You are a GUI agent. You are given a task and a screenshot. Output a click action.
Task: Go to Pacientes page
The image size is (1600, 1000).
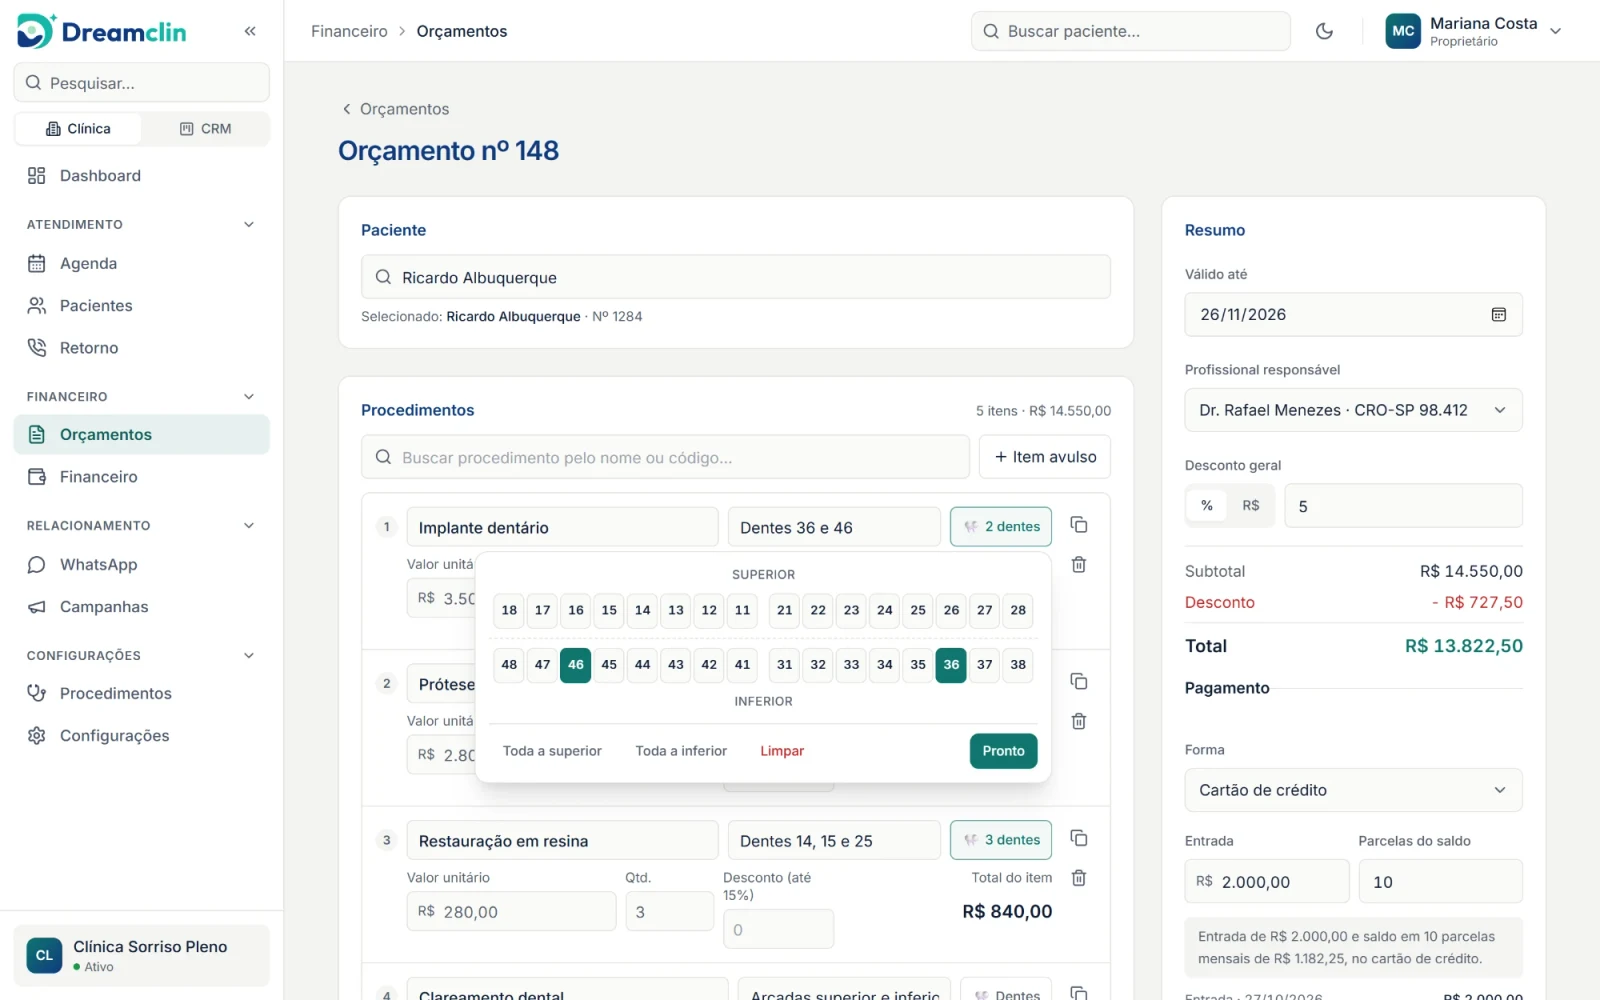coord(142,306)
